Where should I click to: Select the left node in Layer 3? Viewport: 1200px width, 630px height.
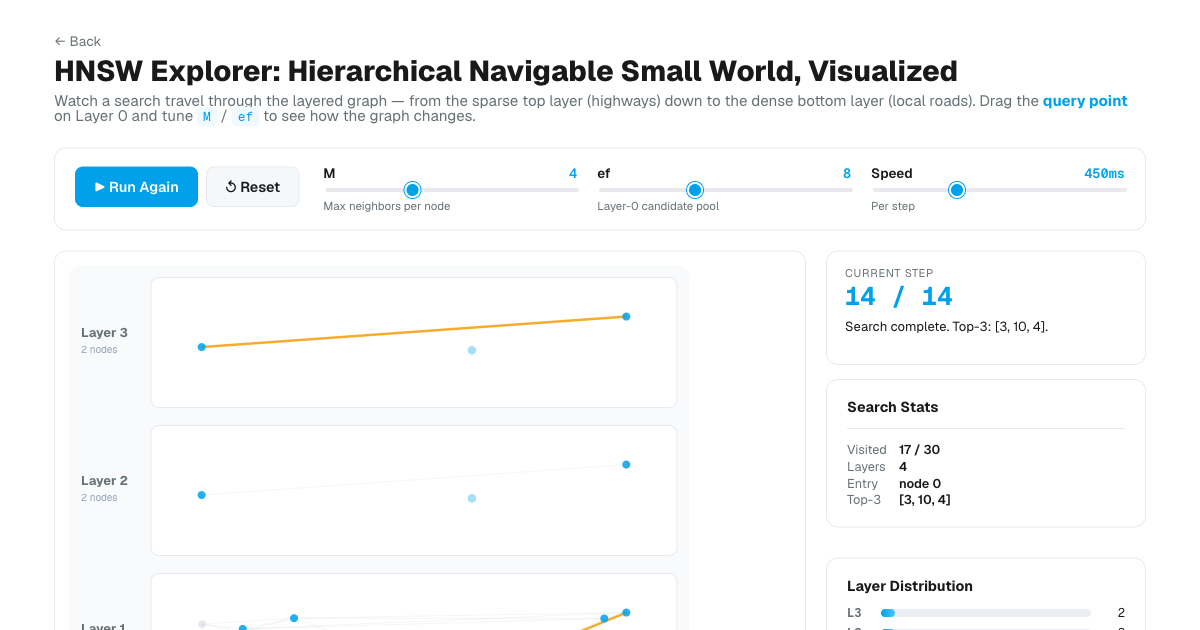pyautogui.click(x=202, y=347)
